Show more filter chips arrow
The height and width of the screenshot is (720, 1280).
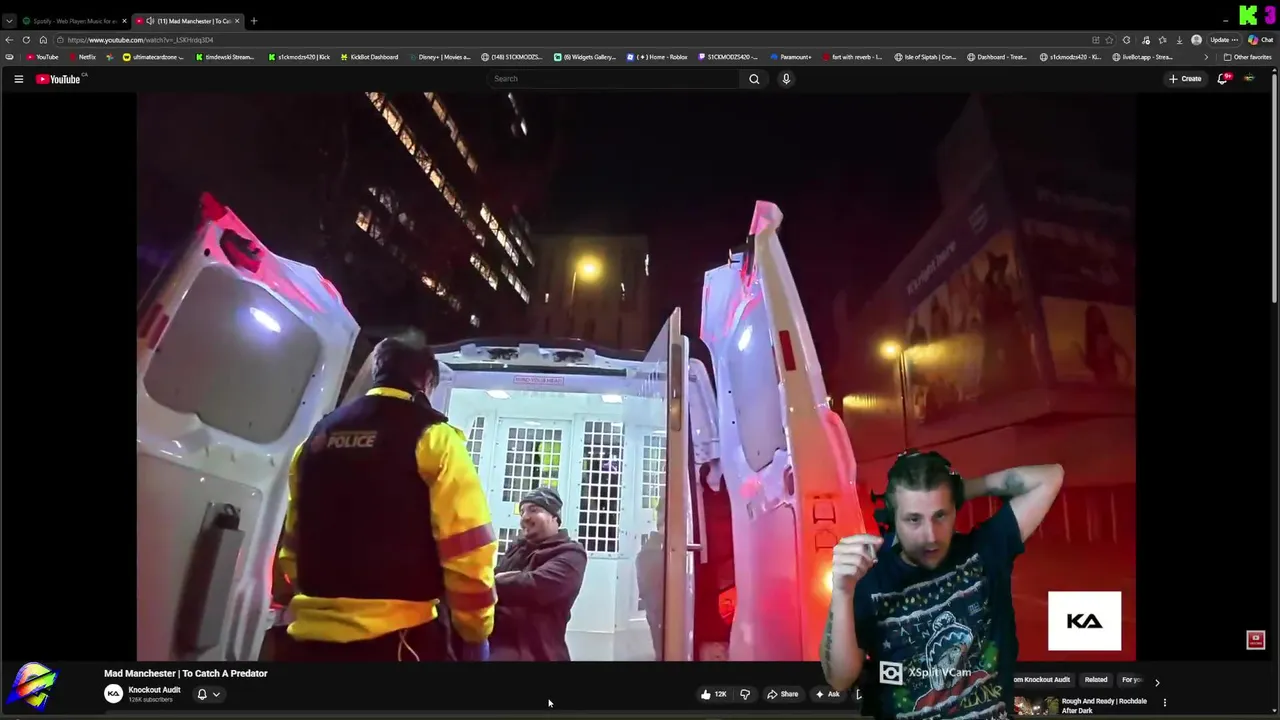(1157, 682)
